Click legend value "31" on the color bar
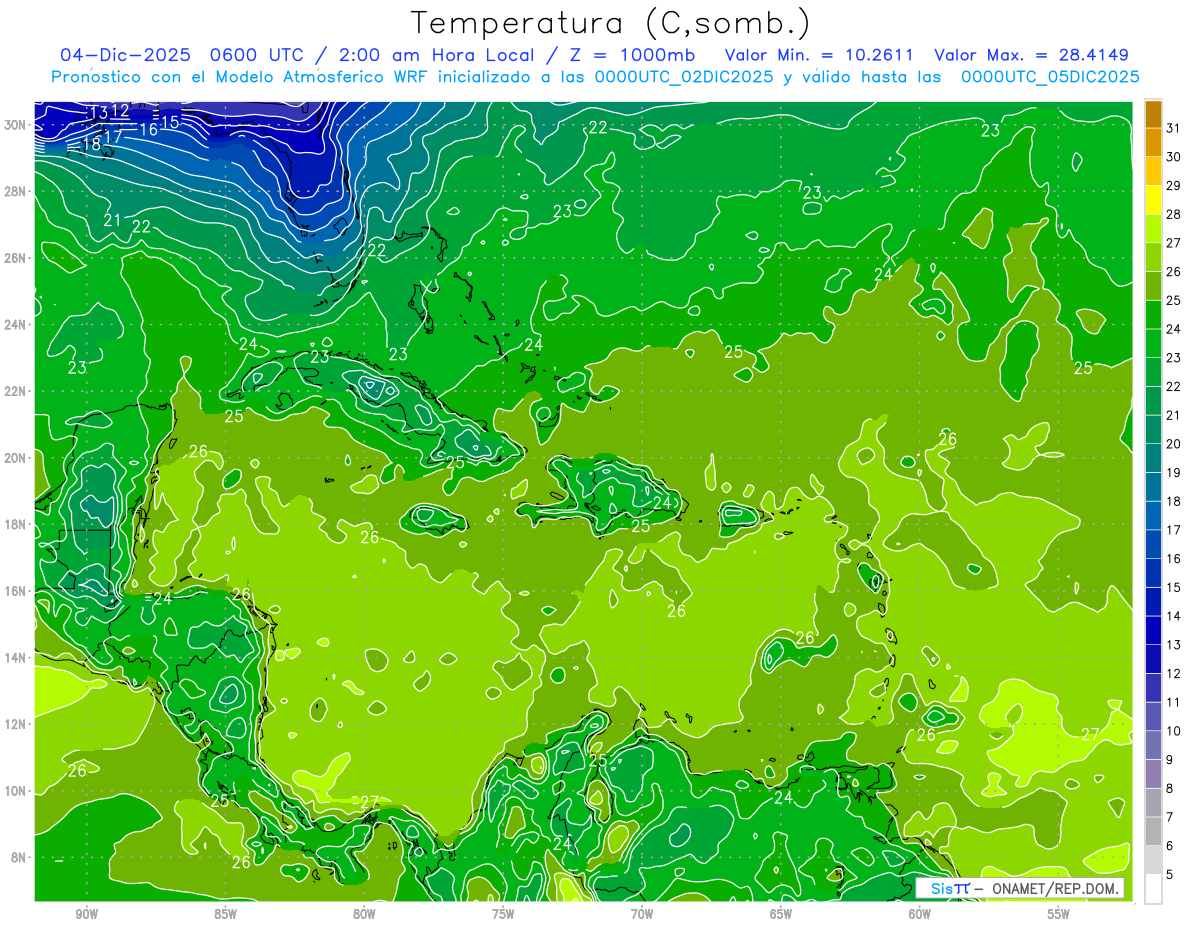Viewport: 1200px width, 927px height. point(1173,128)
